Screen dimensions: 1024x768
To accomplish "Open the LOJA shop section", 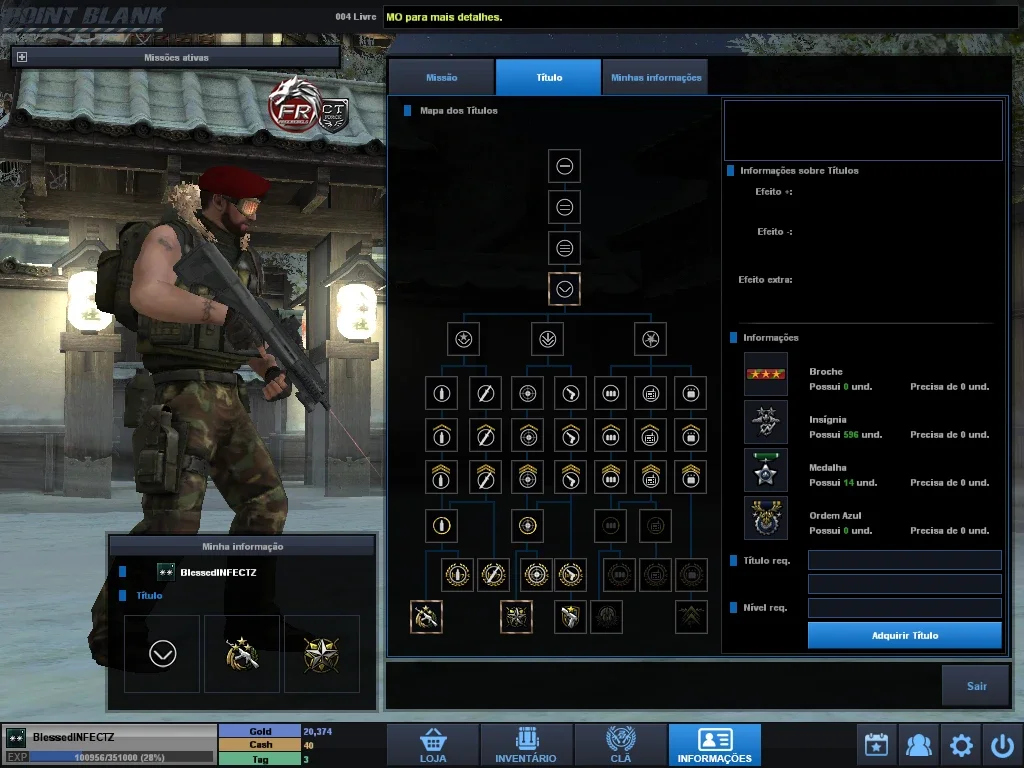I will point(433,746).
